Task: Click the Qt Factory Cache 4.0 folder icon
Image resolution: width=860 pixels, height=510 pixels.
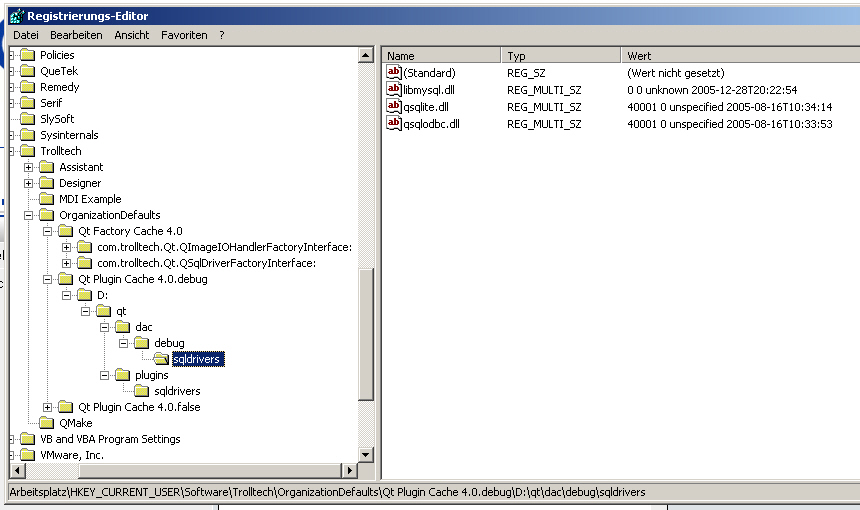Action: click(66, 231)
